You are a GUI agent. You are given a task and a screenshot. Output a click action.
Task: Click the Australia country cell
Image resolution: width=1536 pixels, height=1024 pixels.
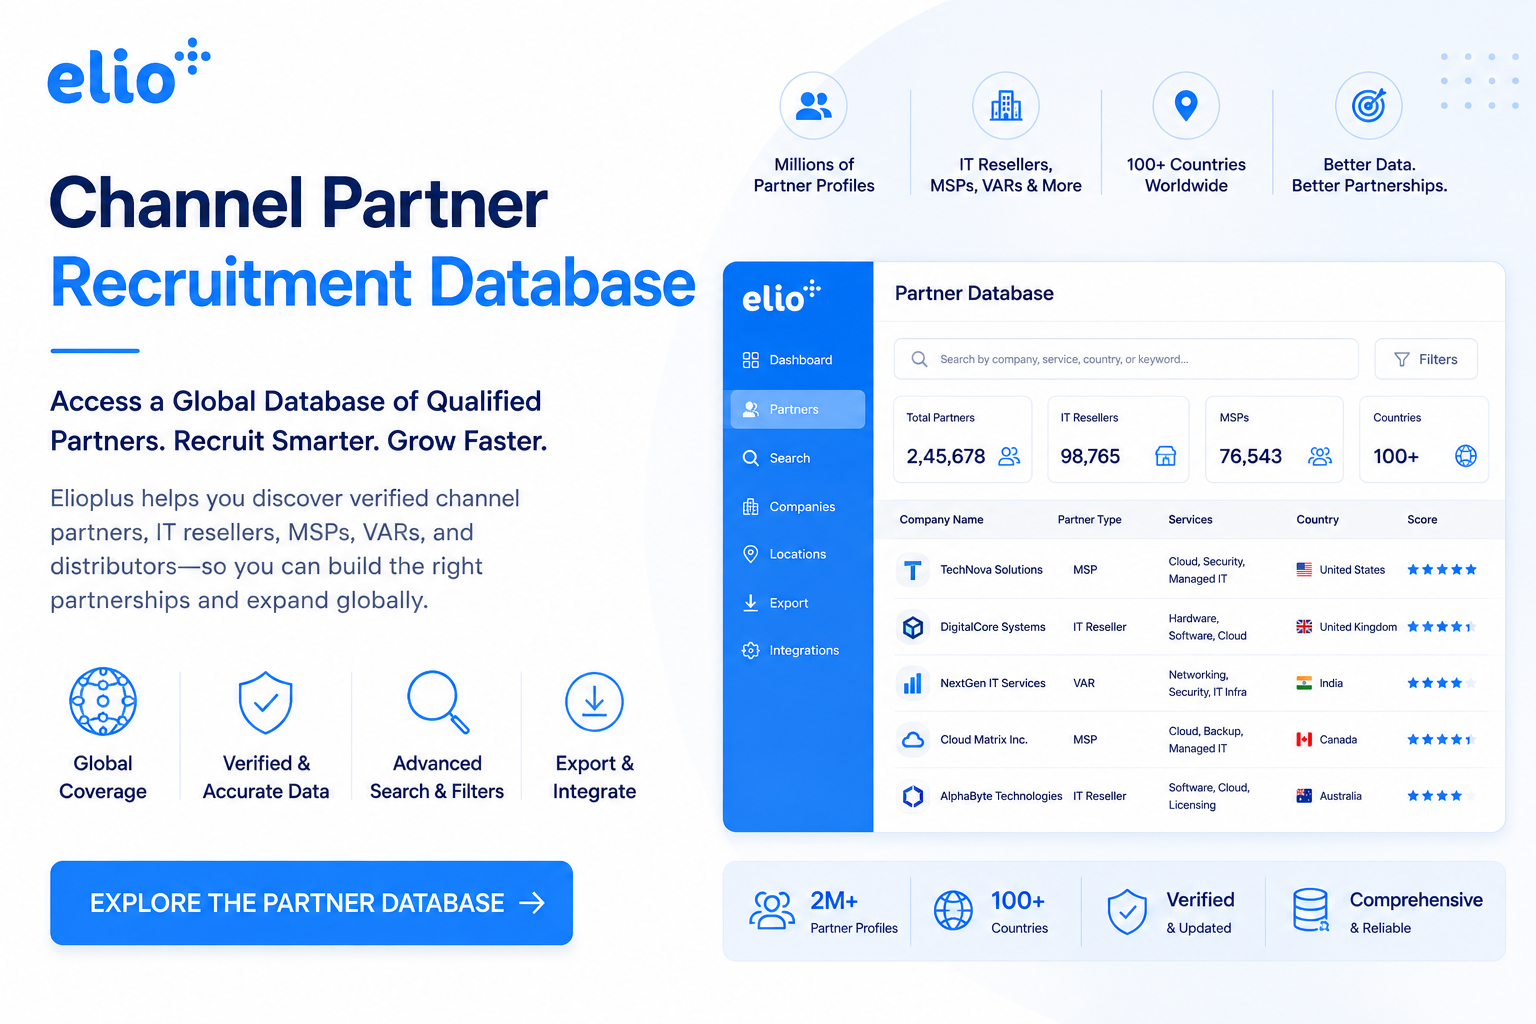point(1329,796)
